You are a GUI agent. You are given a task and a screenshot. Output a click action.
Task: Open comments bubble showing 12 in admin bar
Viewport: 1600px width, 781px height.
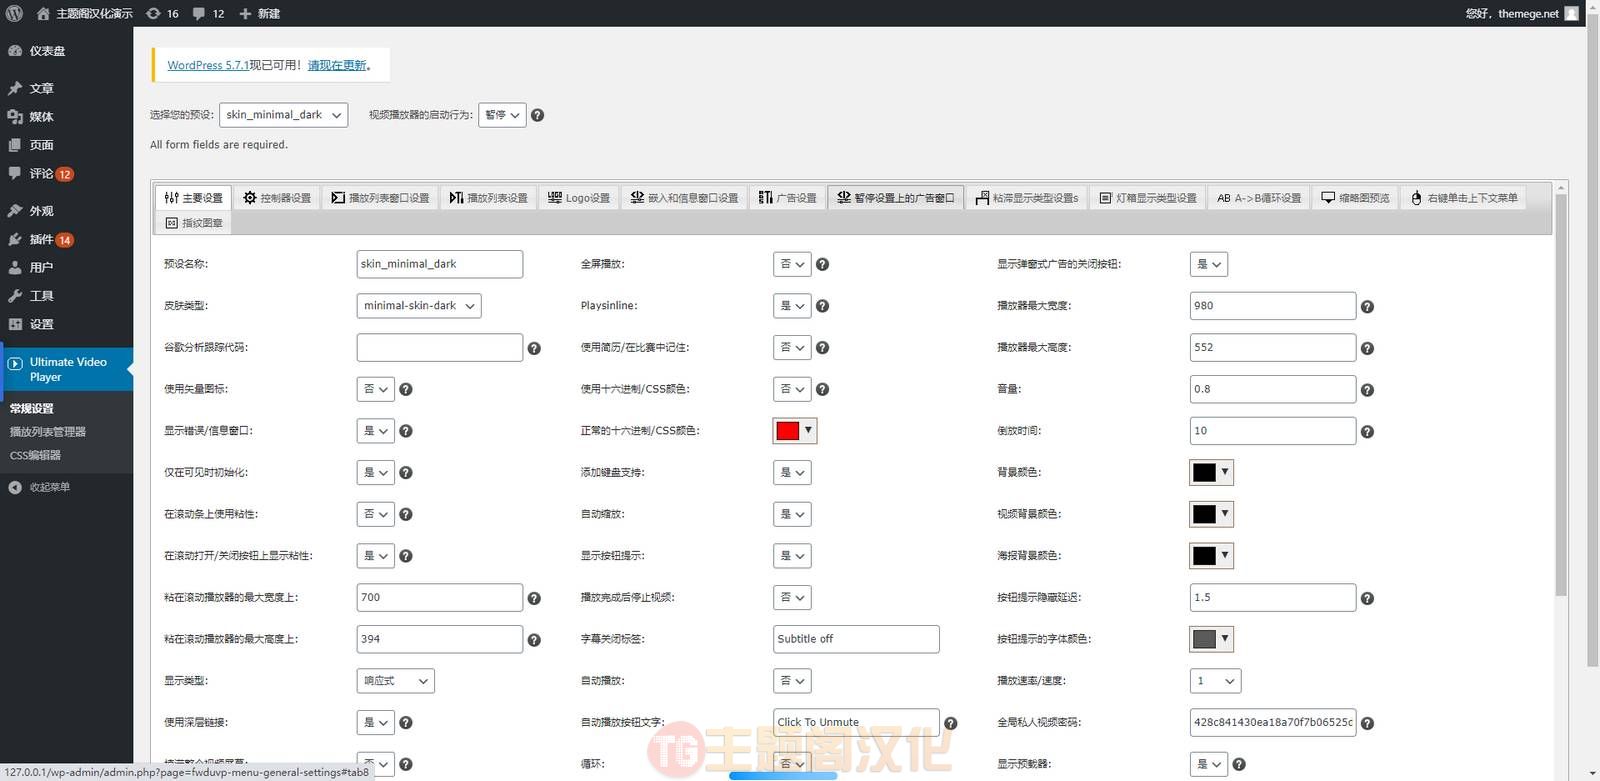click(x=208, y=13)
